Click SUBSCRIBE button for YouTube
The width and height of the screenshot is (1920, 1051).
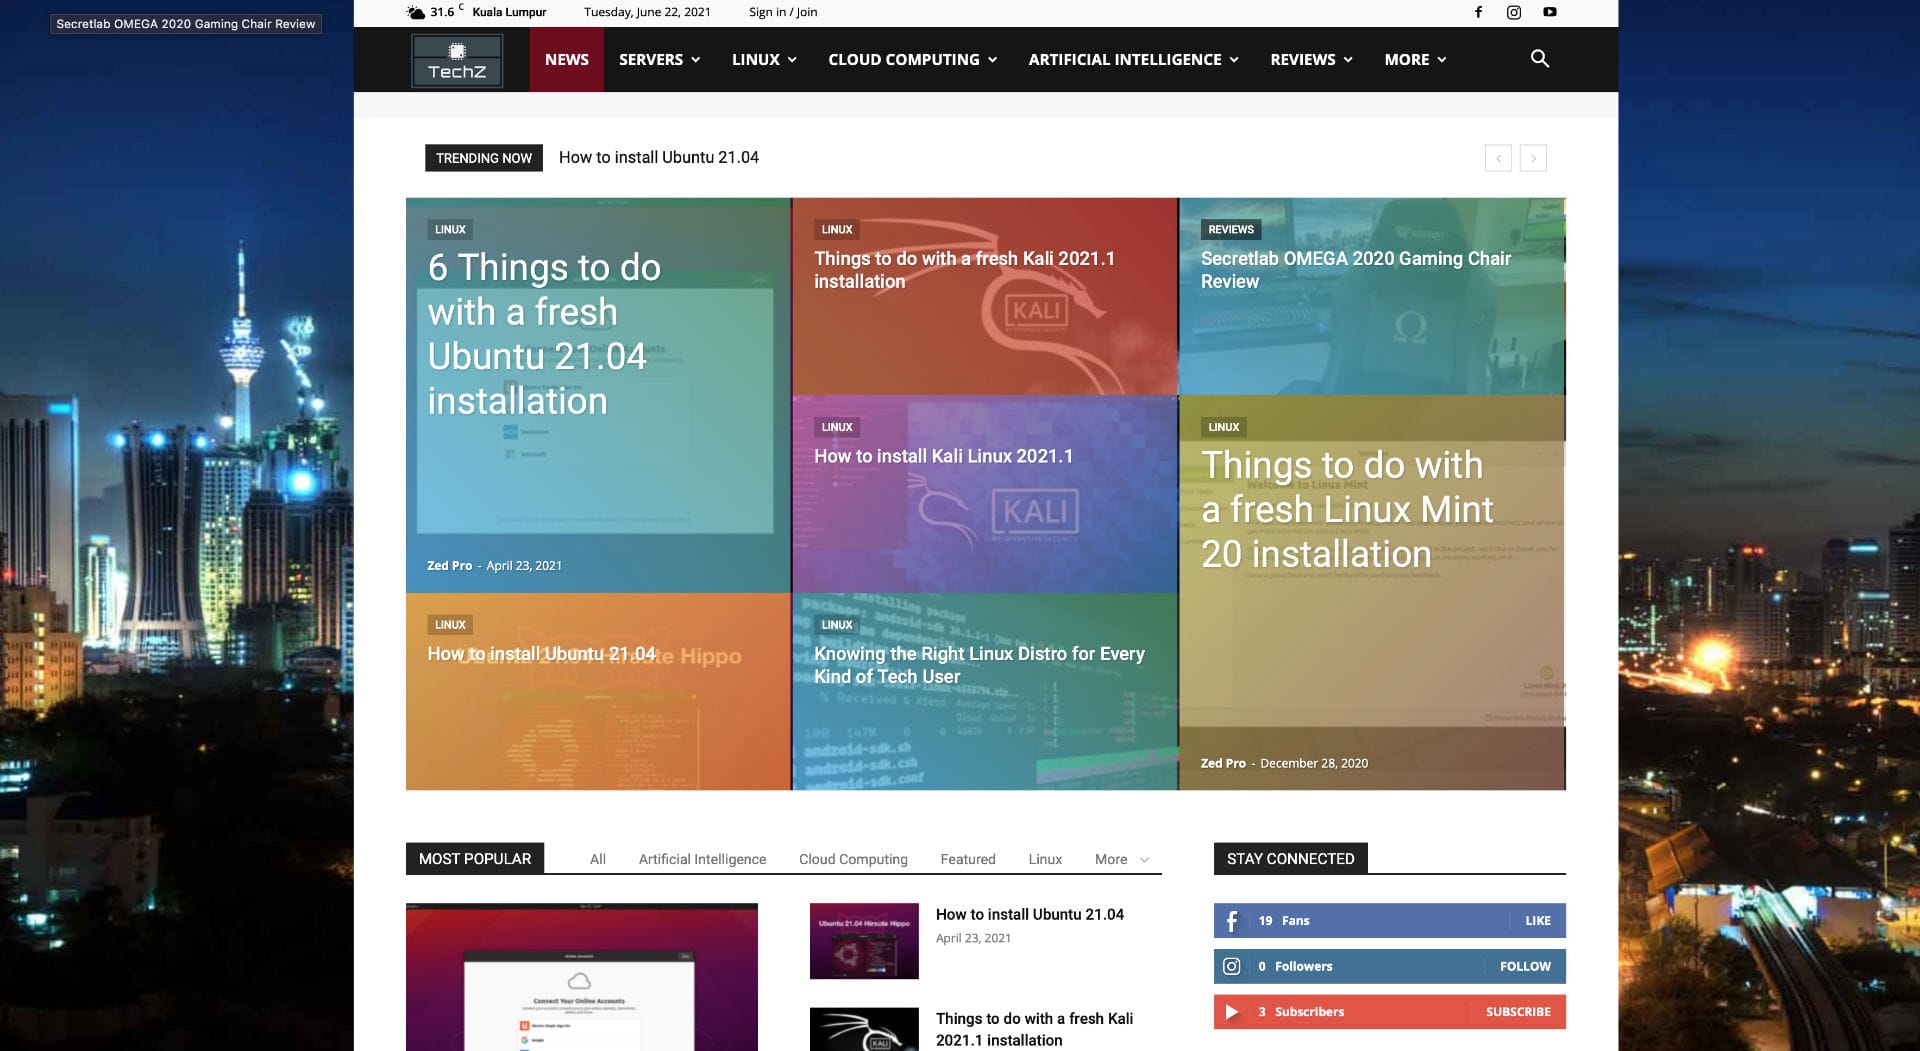point(1518,1012)
